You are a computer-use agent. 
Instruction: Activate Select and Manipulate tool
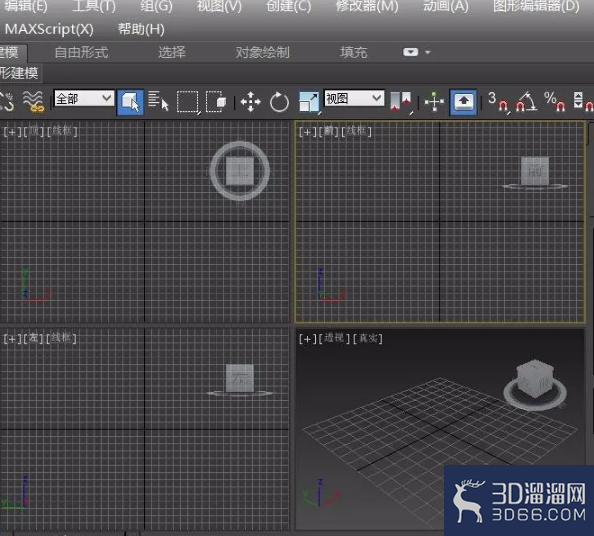(434, 102)
